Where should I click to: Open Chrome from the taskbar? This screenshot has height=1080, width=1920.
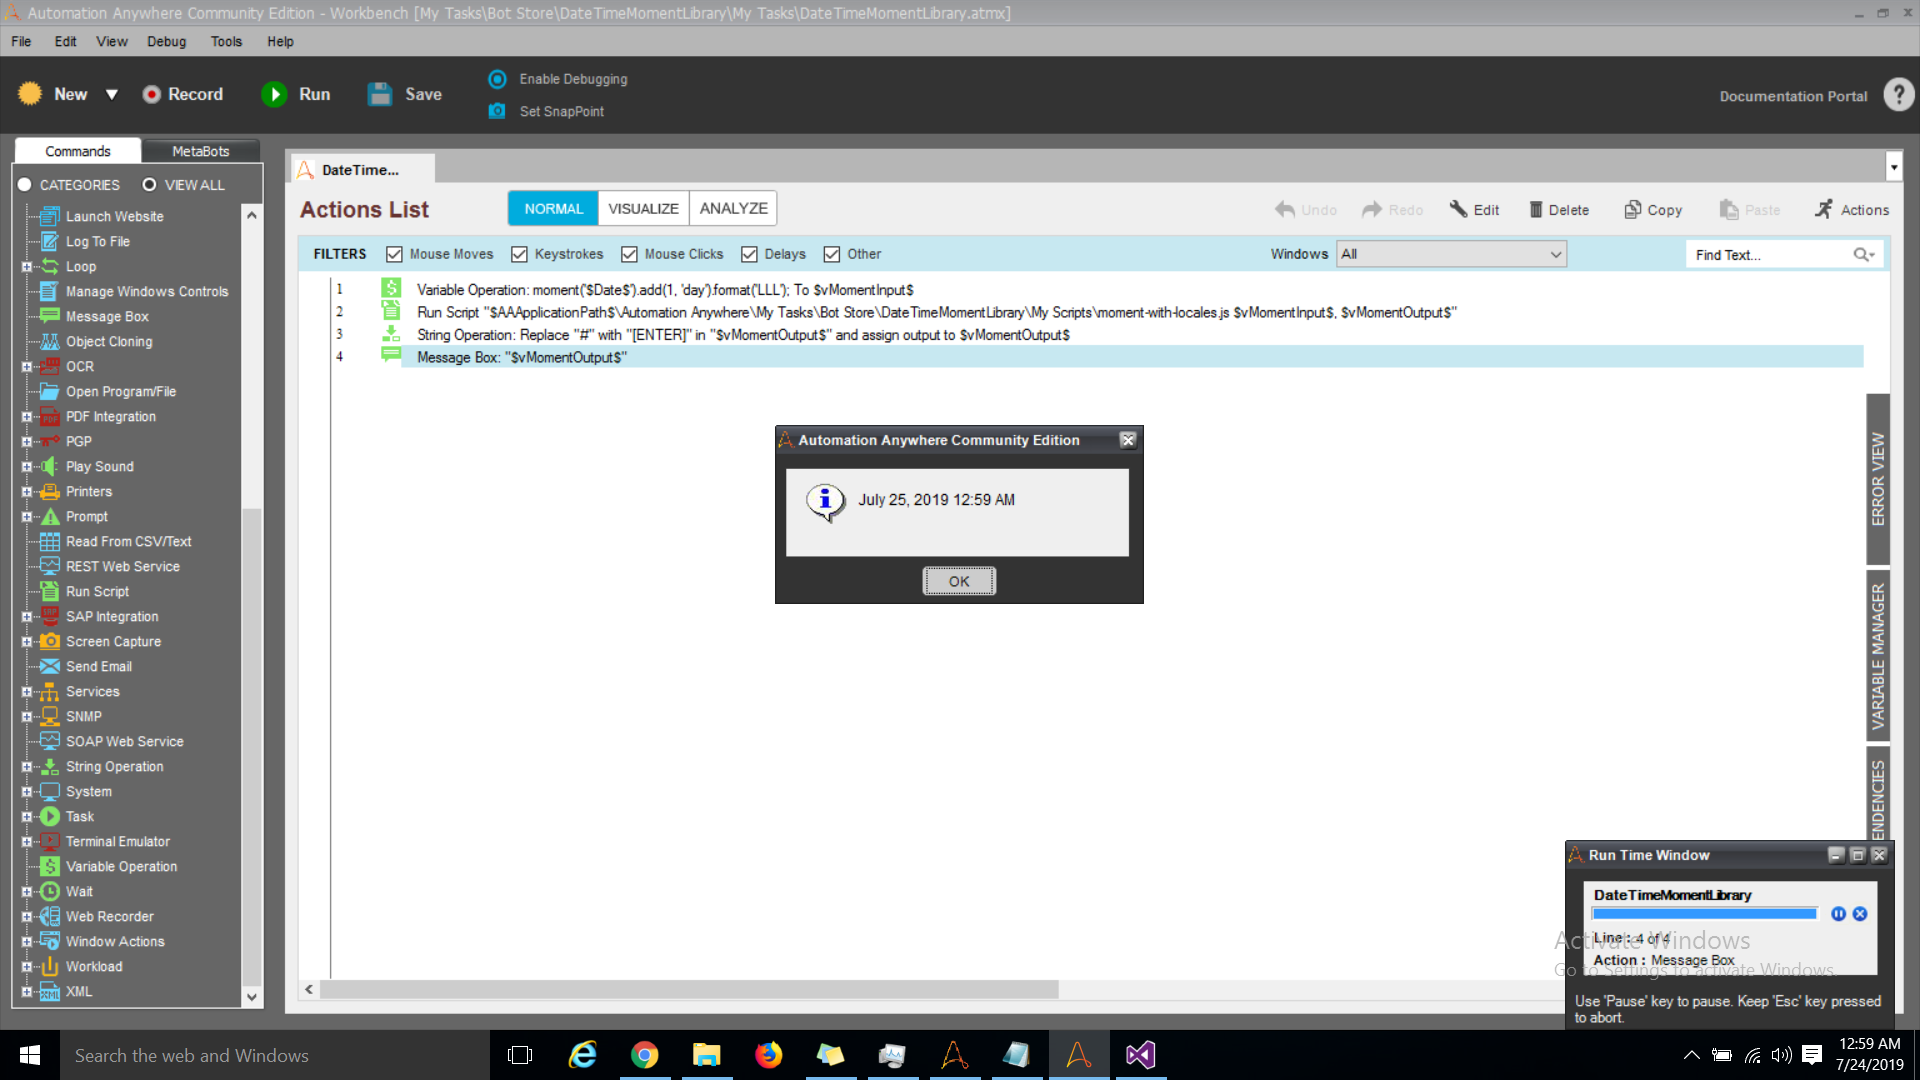tap(645, 1055)
